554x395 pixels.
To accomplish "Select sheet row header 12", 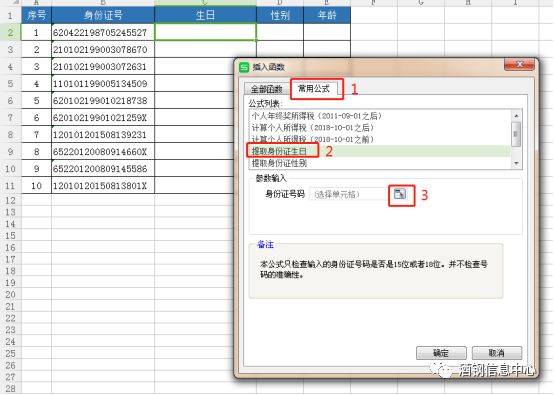I will tap(10, 200).
